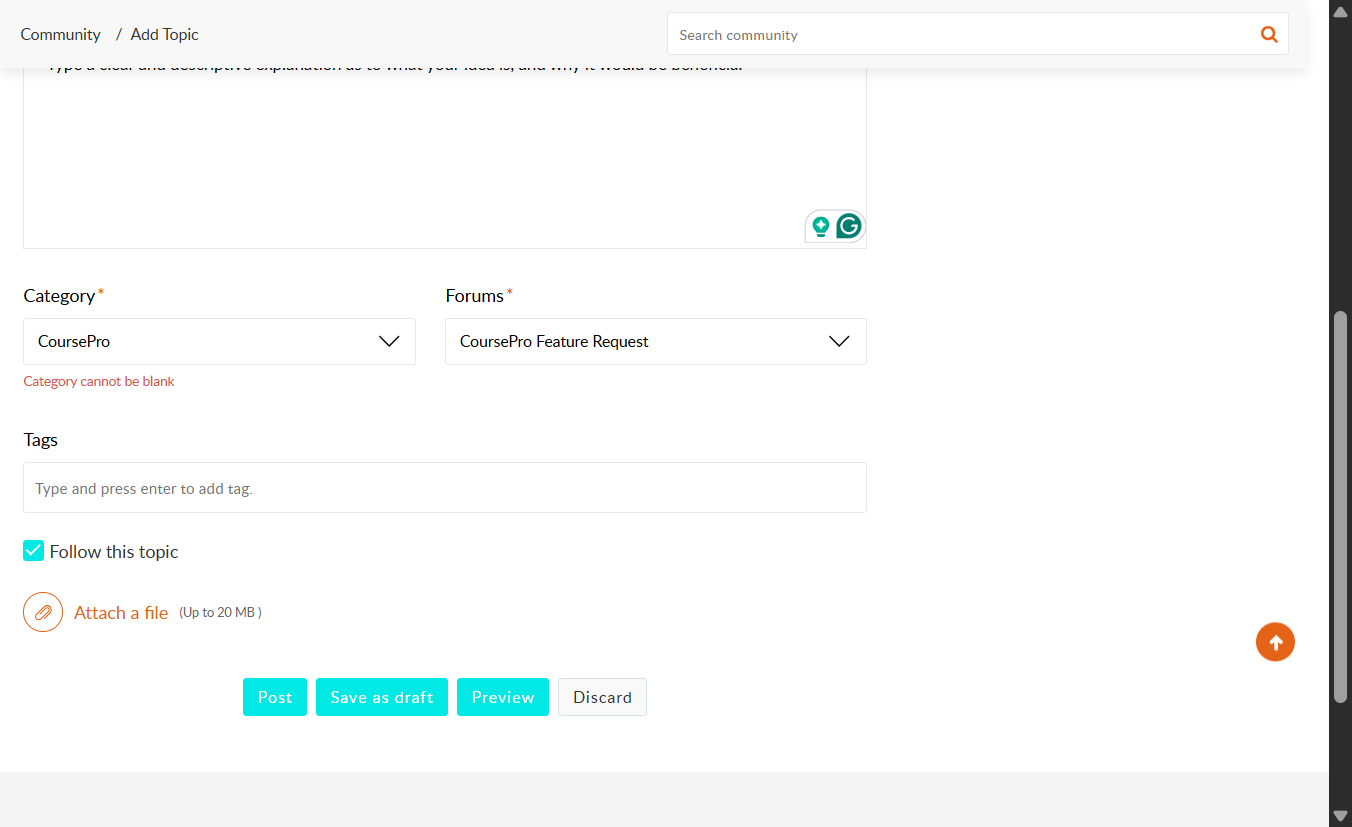1352x827 pixels.
Task: Click the search magnifier icon
Action: click(1269, 34)
